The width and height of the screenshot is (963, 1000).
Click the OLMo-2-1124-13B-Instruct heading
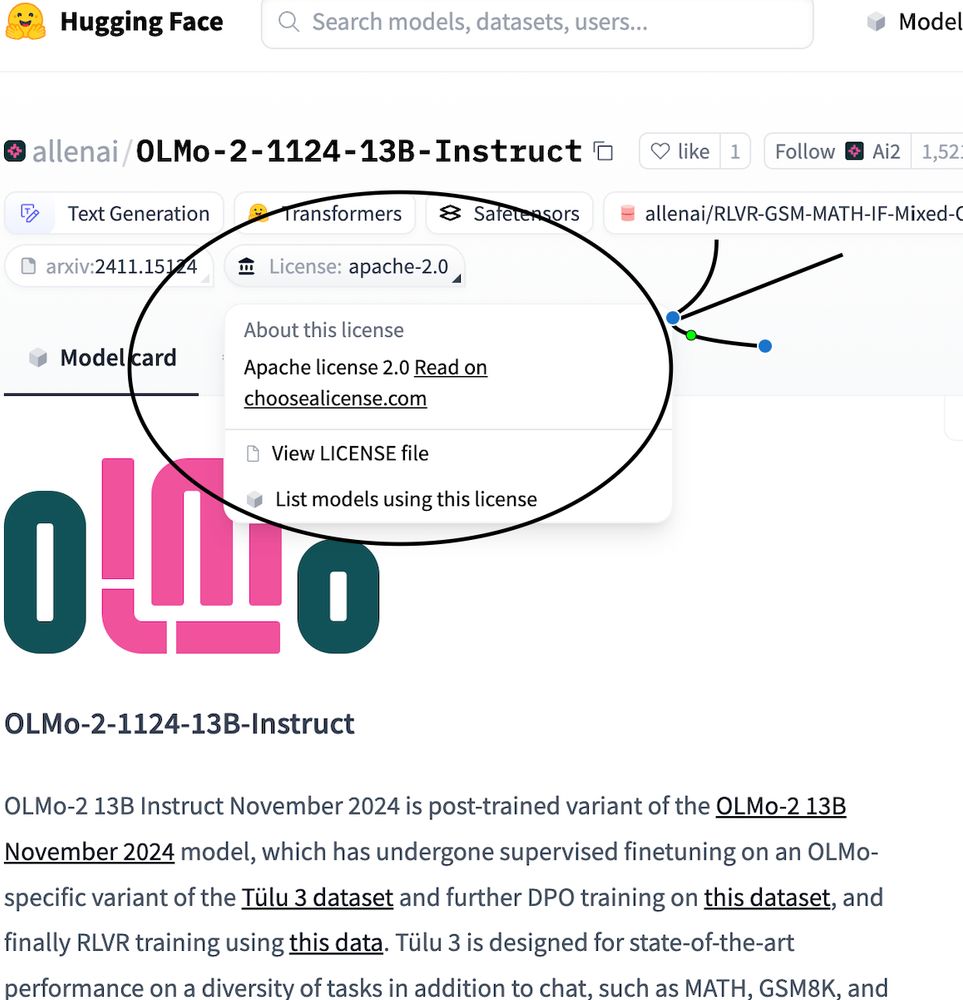click(179, 724)
